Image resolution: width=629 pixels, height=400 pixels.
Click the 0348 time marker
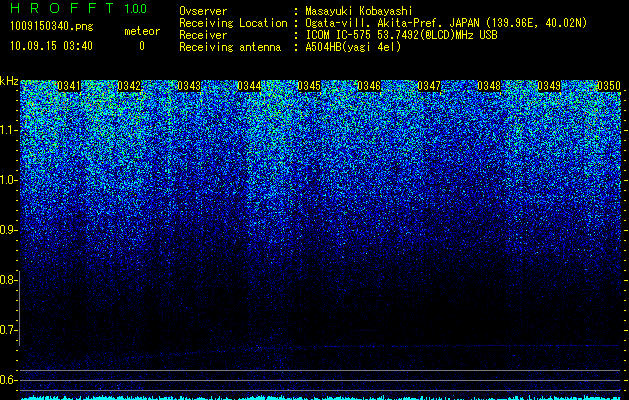pyautogui.click(x=489, y=86)
